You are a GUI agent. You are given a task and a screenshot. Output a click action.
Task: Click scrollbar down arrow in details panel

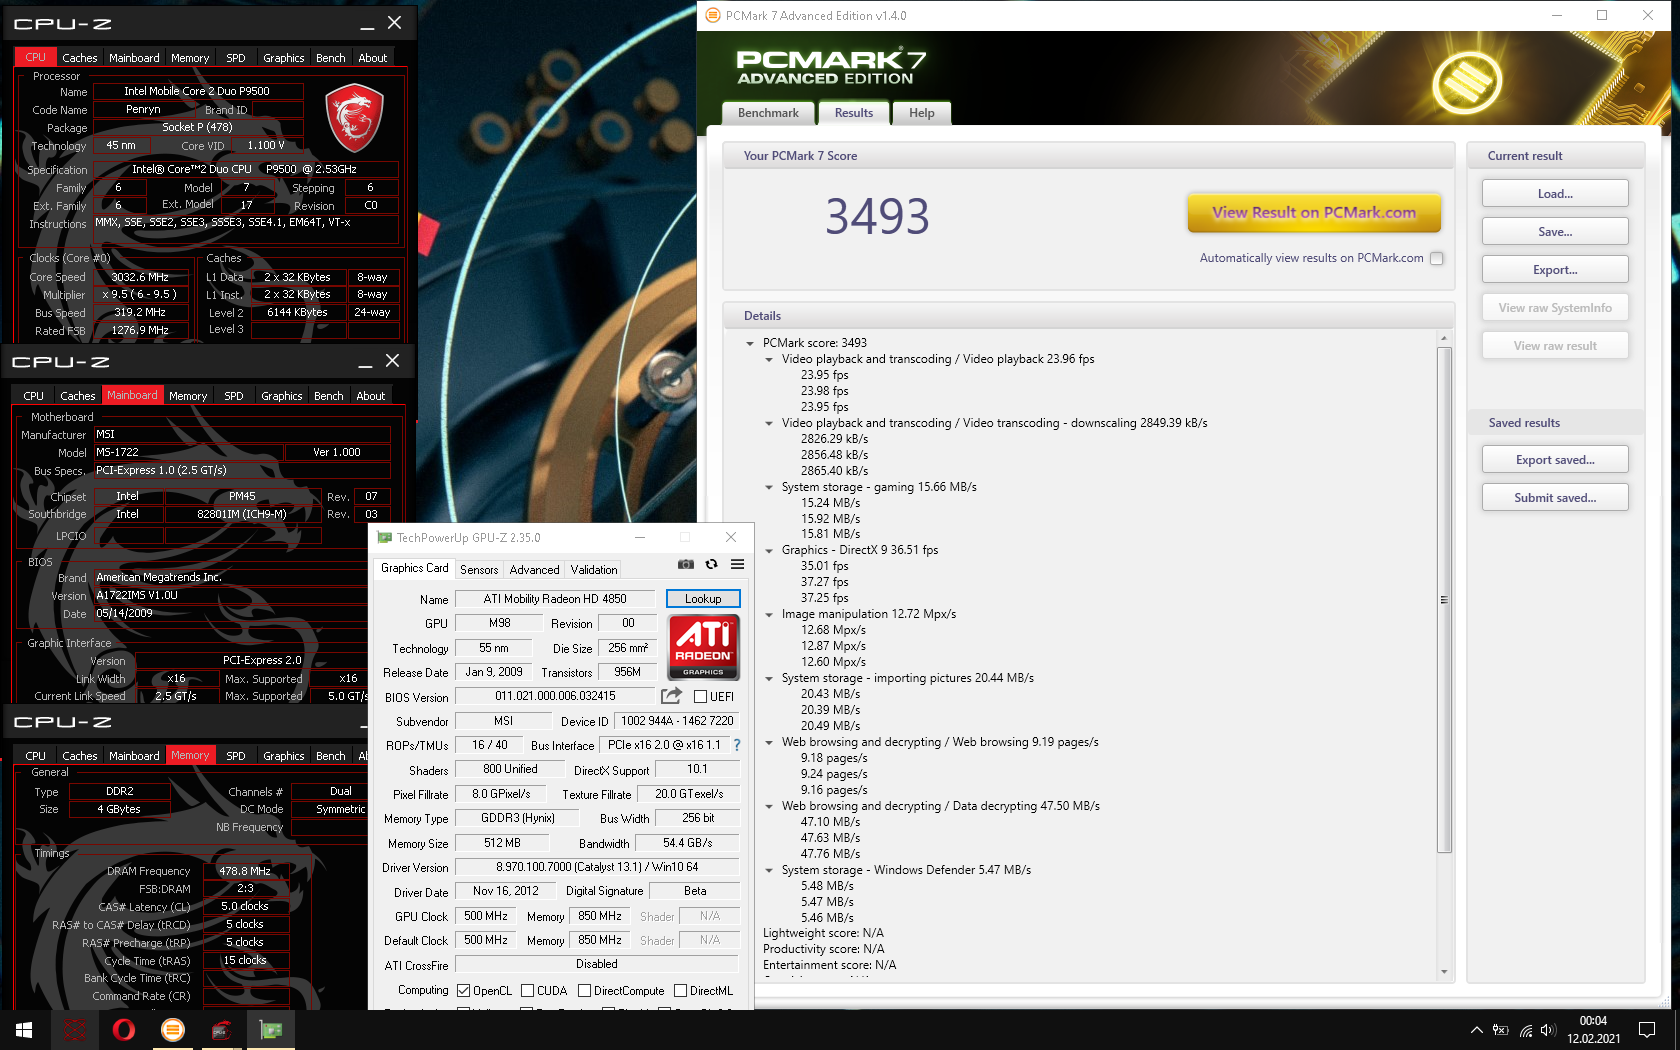click(1444, 971)
